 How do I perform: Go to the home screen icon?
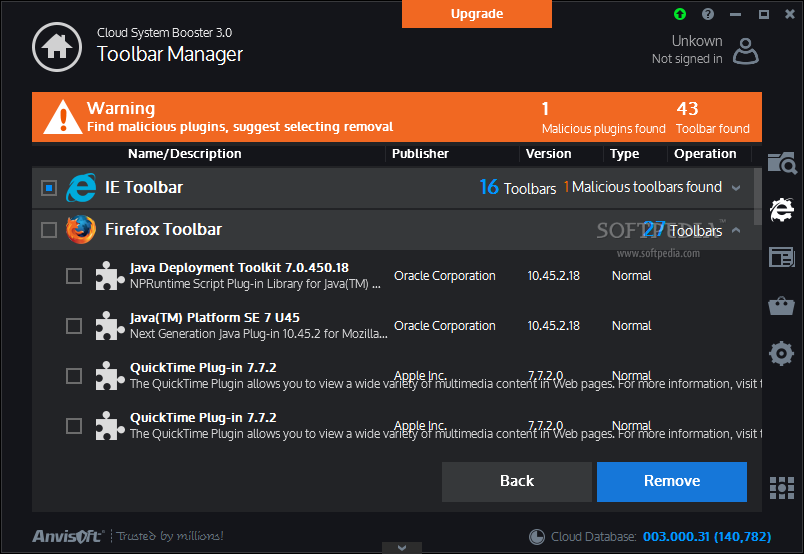coord(57,47)
